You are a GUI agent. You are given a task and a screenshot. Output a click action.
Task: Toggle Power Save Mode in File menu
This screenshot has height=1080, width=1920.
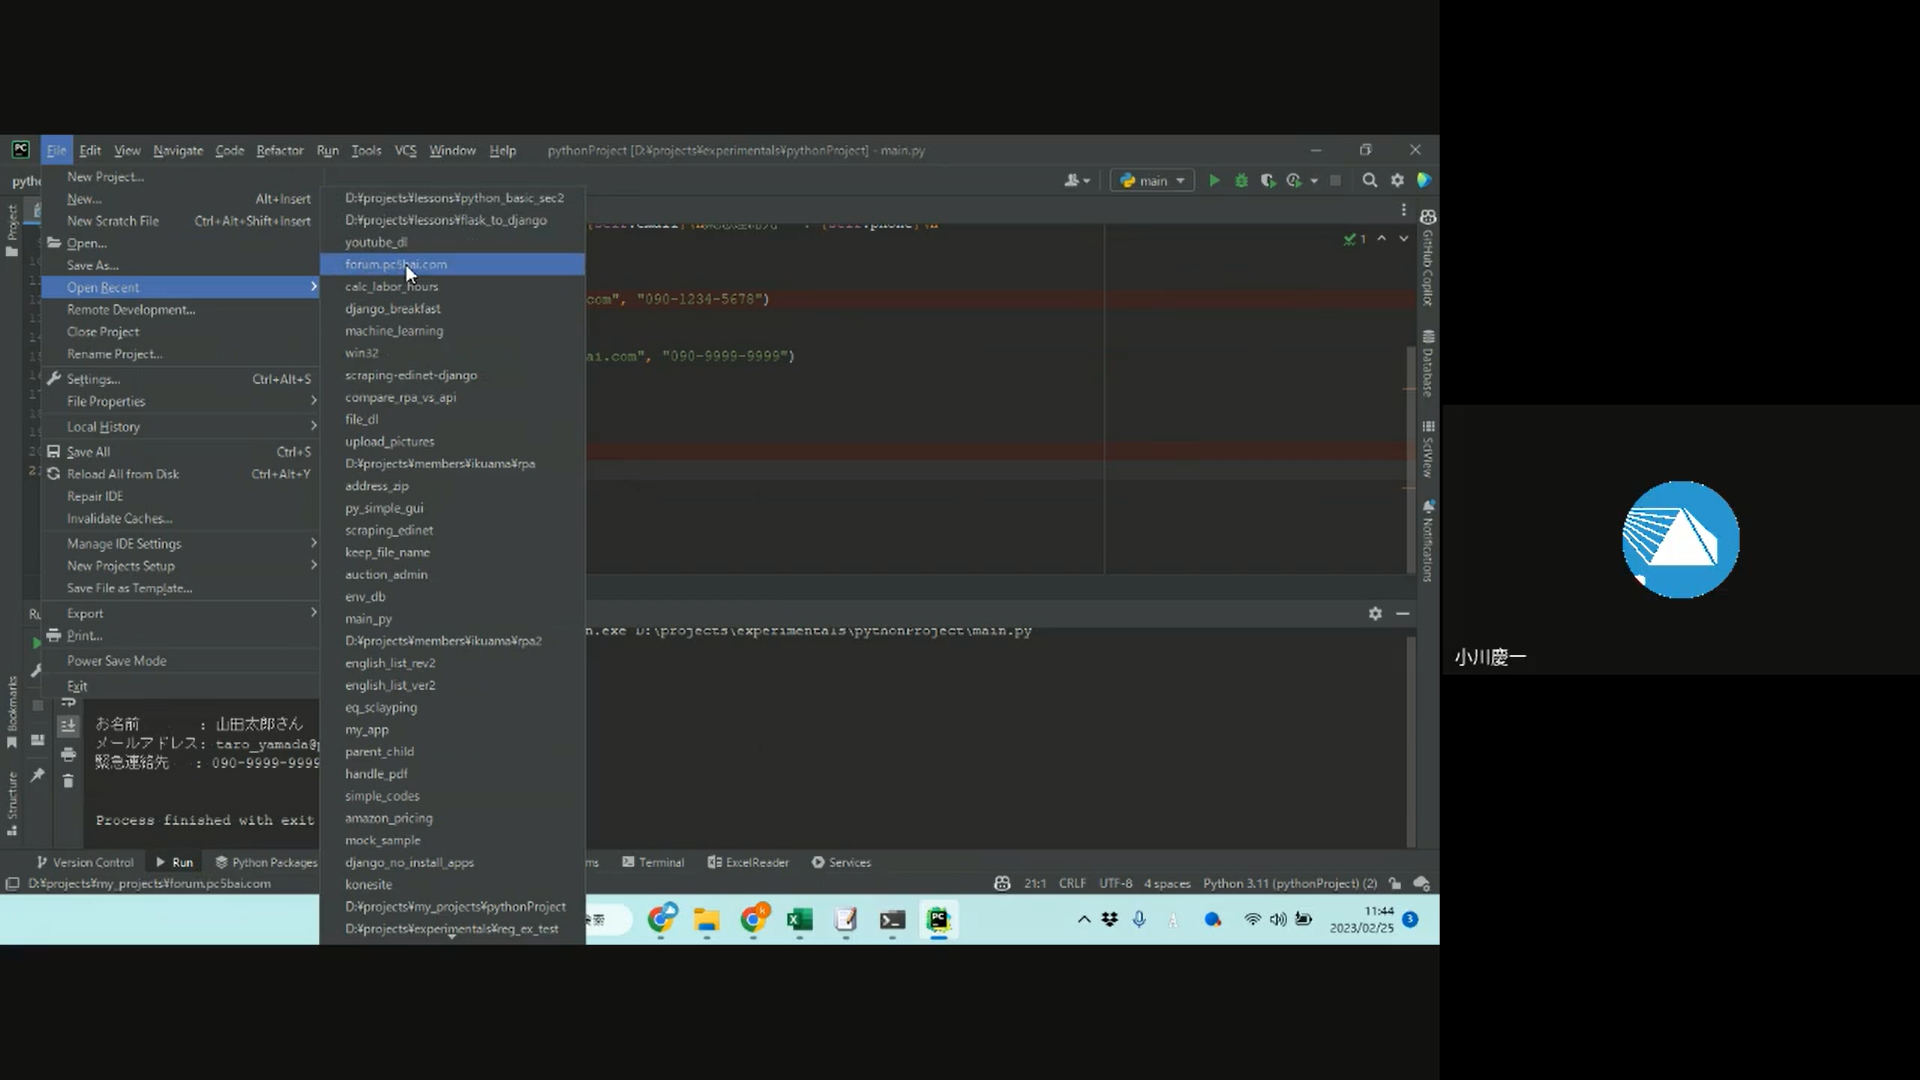click(117, 661)
